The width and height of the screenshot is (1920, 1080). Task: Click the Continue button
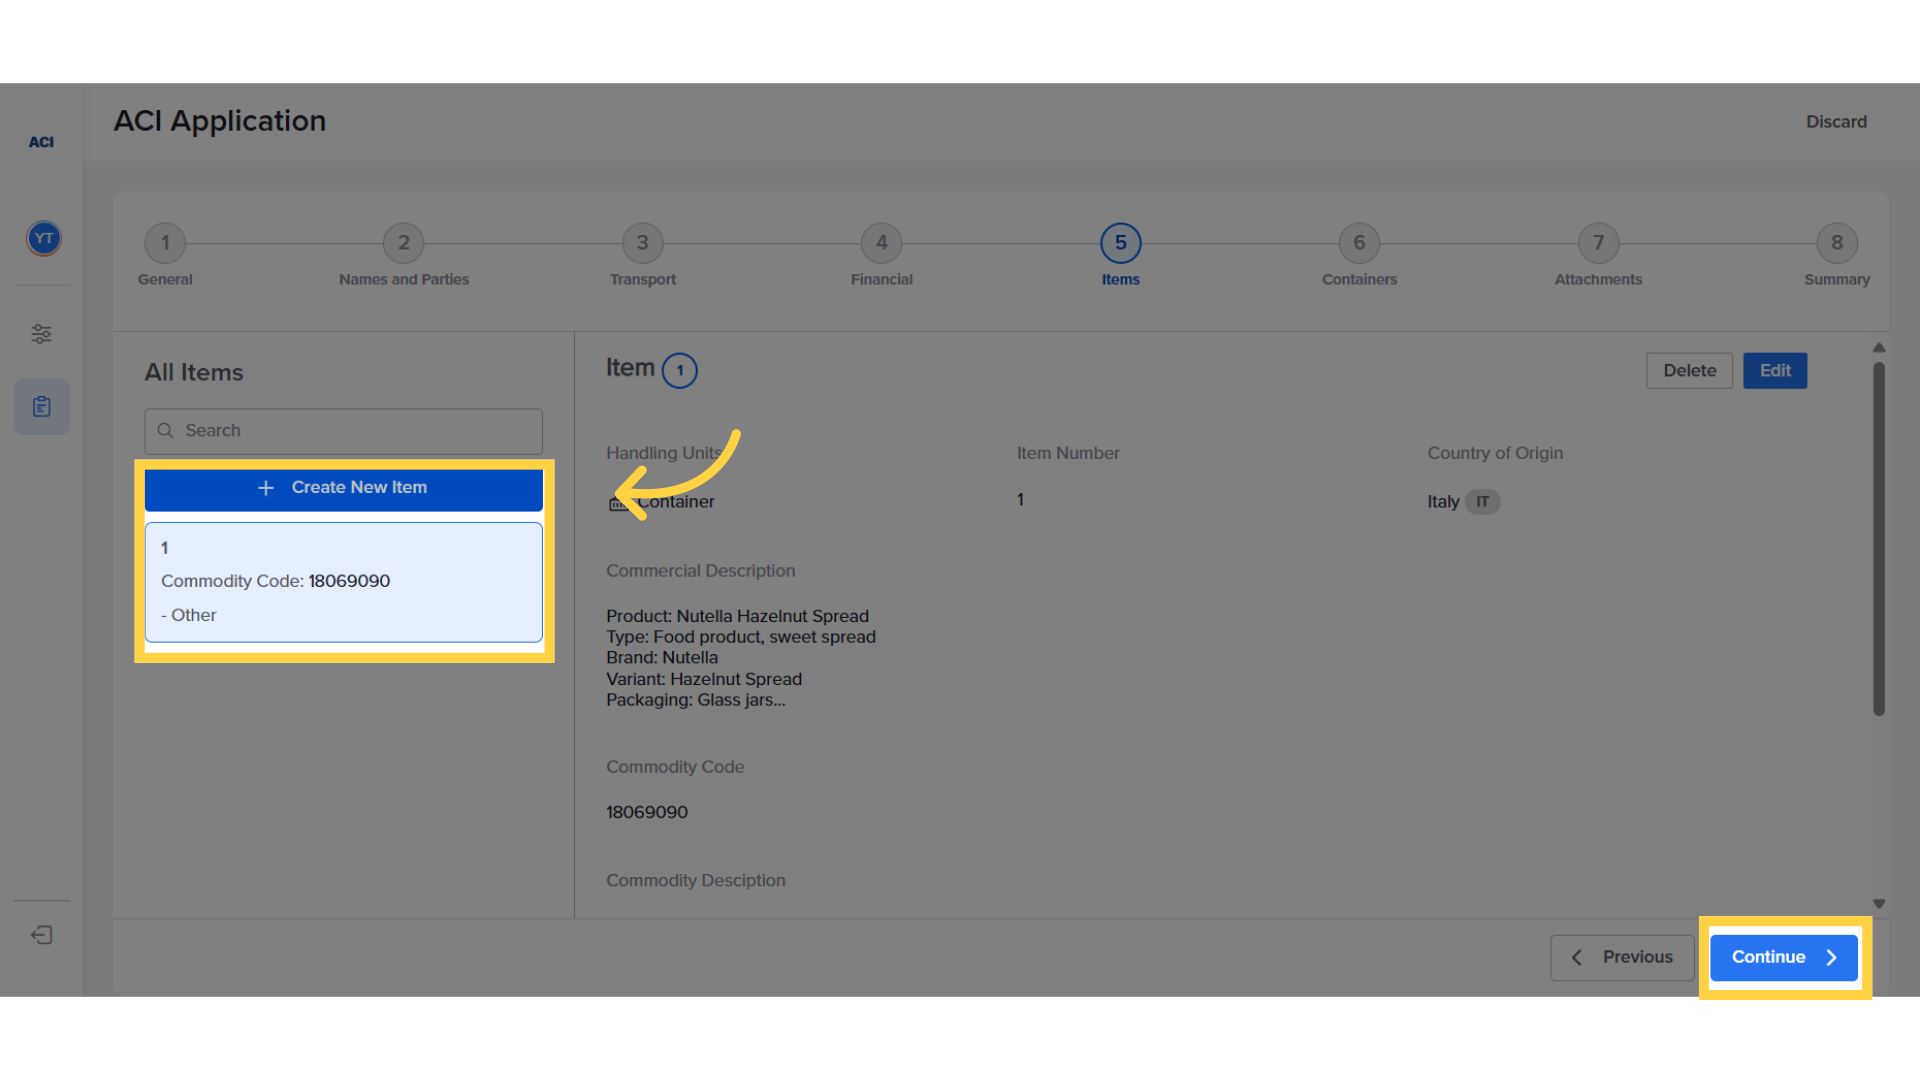tap(1784, 958)
